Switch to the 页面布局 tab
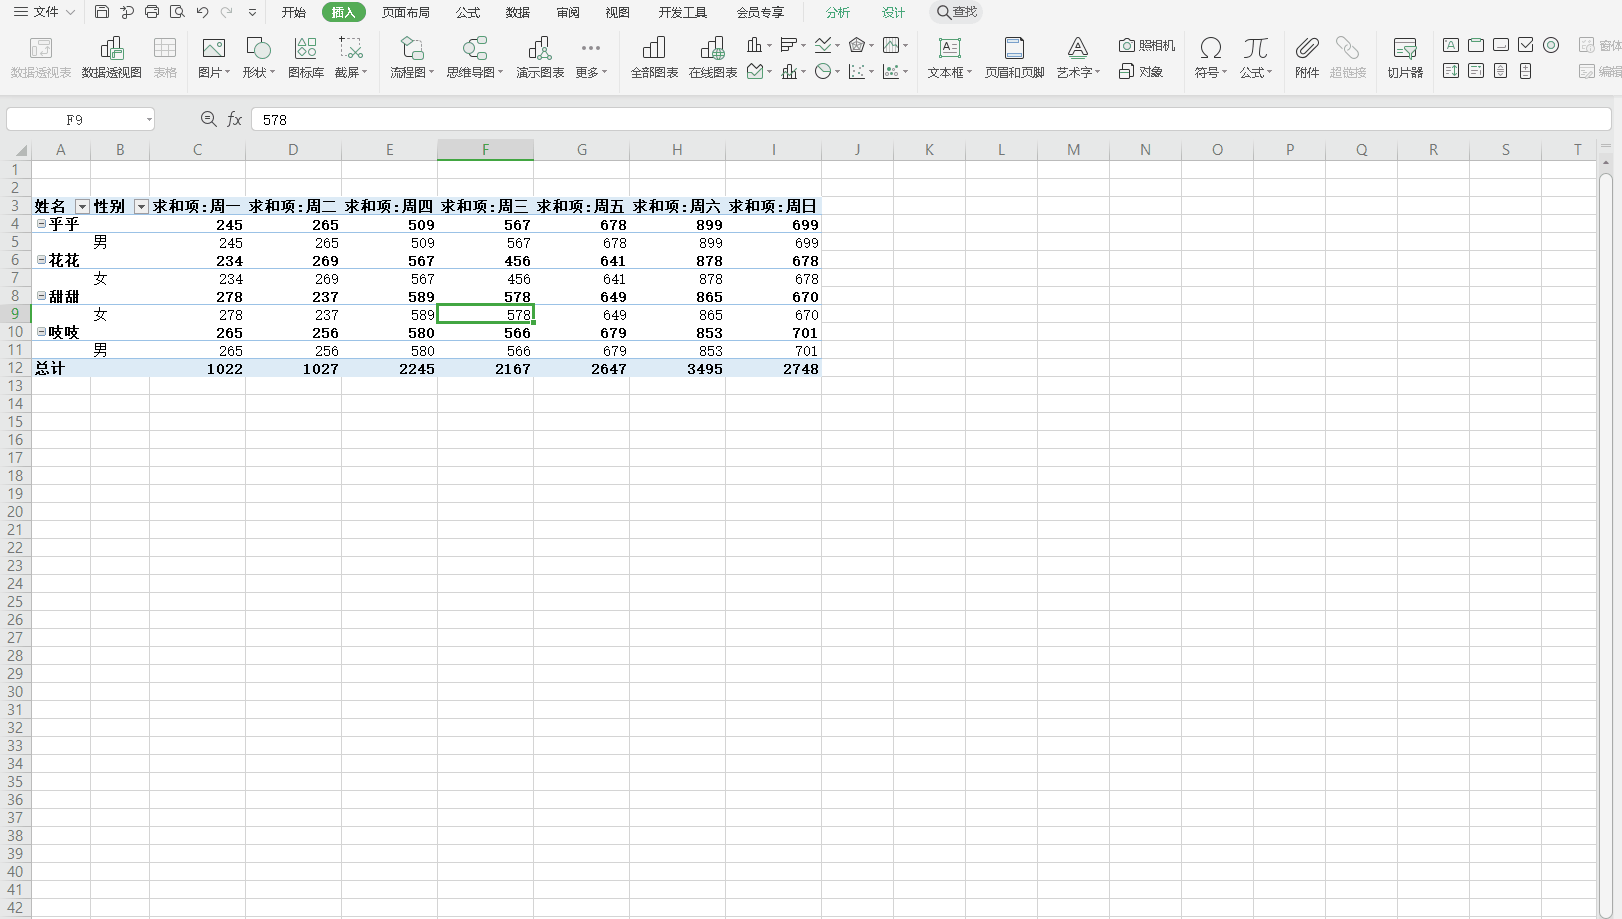 coord(405,12)
